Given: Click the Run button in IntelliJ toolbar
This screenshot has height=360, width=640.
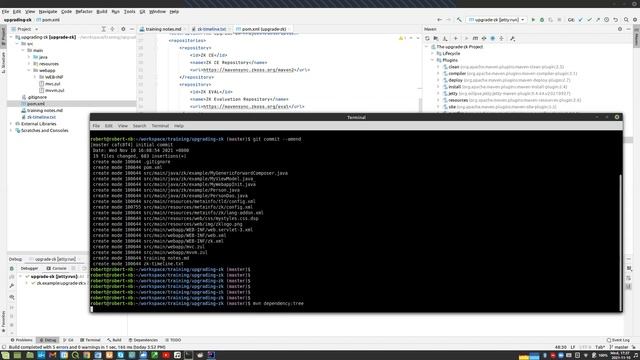Looking at the screenshot, I should point(533,20).
